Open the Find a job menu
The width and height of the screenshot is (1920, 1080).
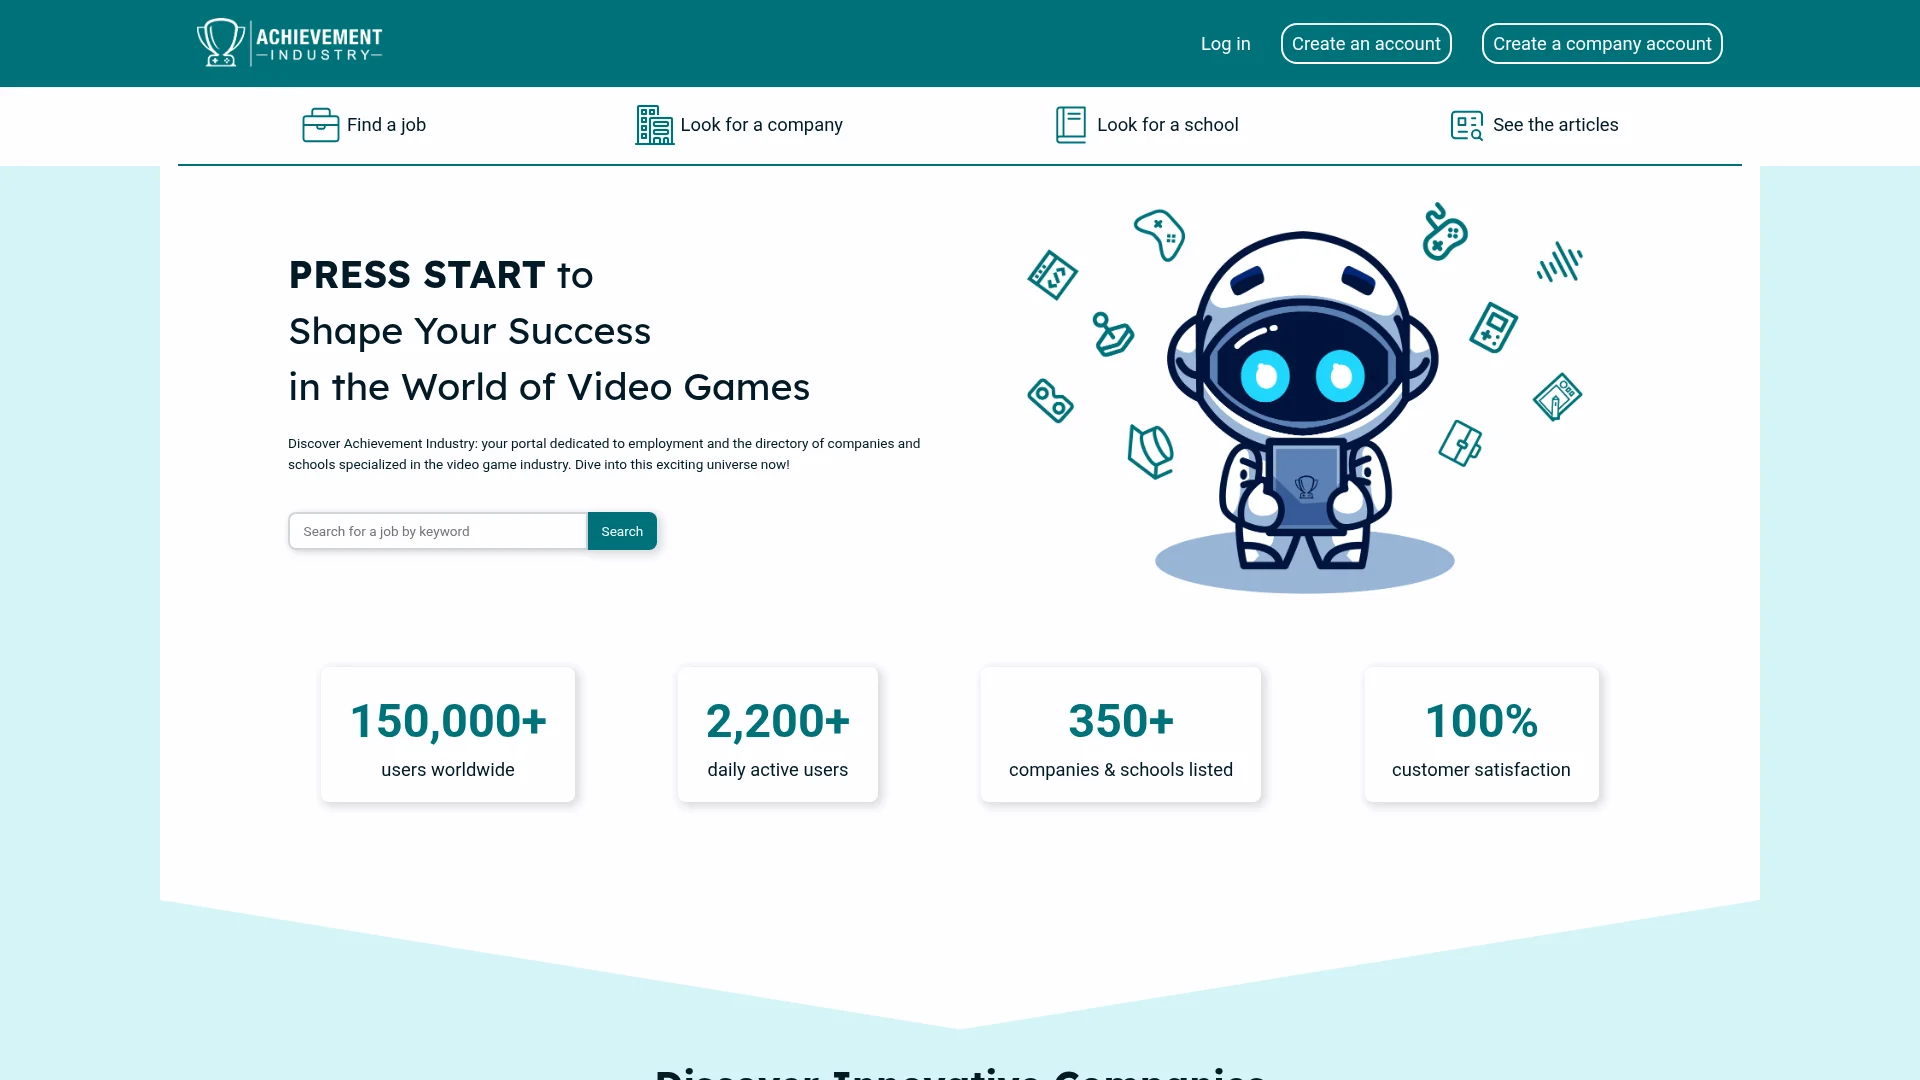click(x=386, y=125)
